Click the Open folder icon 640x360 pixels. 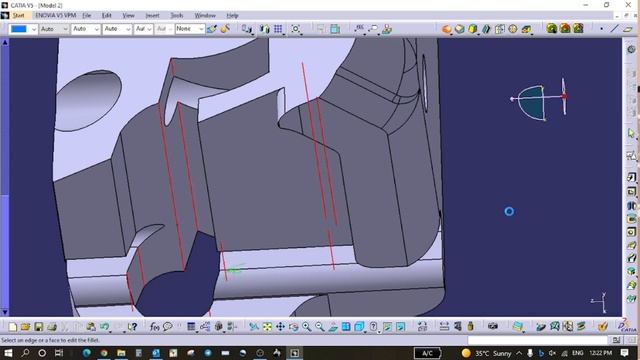point(25,327)
